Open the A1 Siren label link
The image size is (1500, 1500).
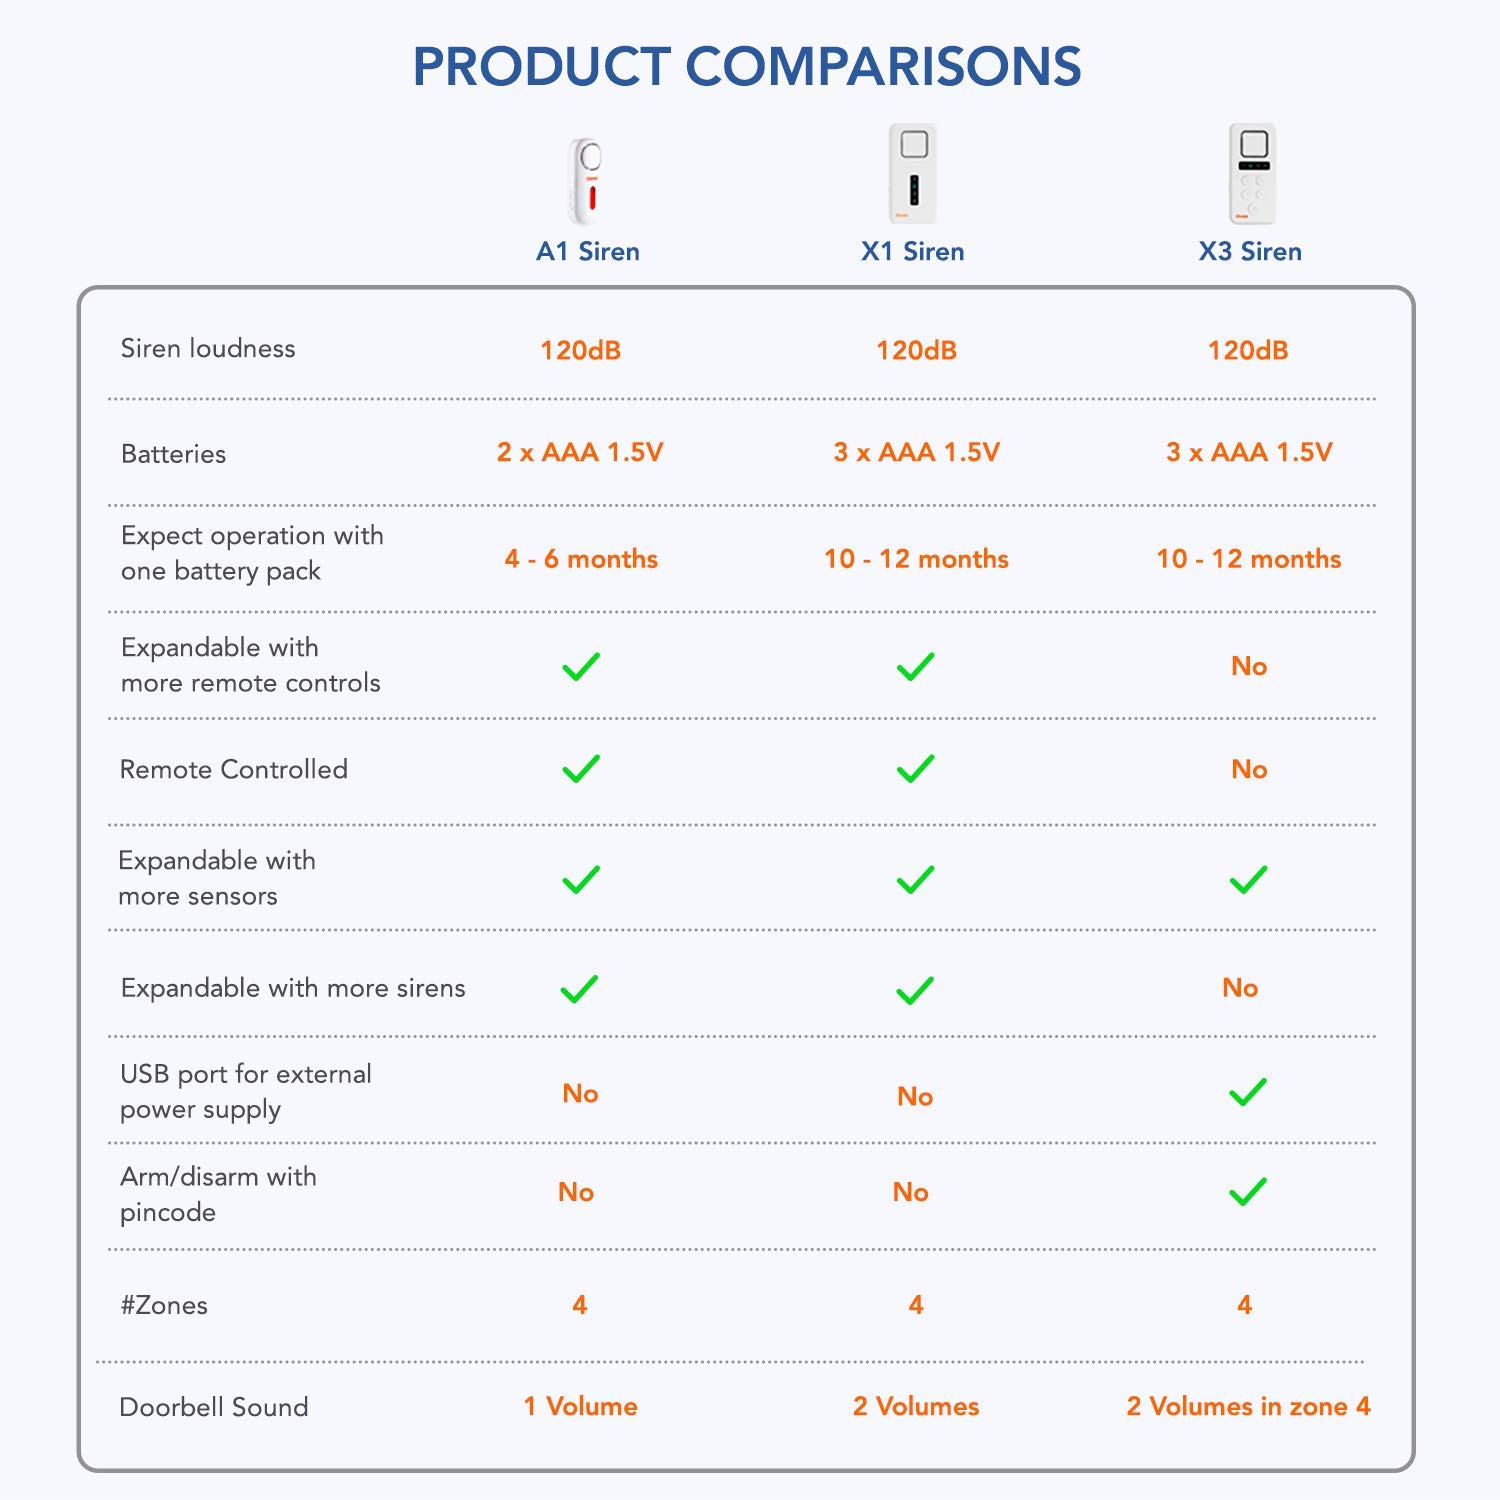pyautogui.click(x=588, y=251)
